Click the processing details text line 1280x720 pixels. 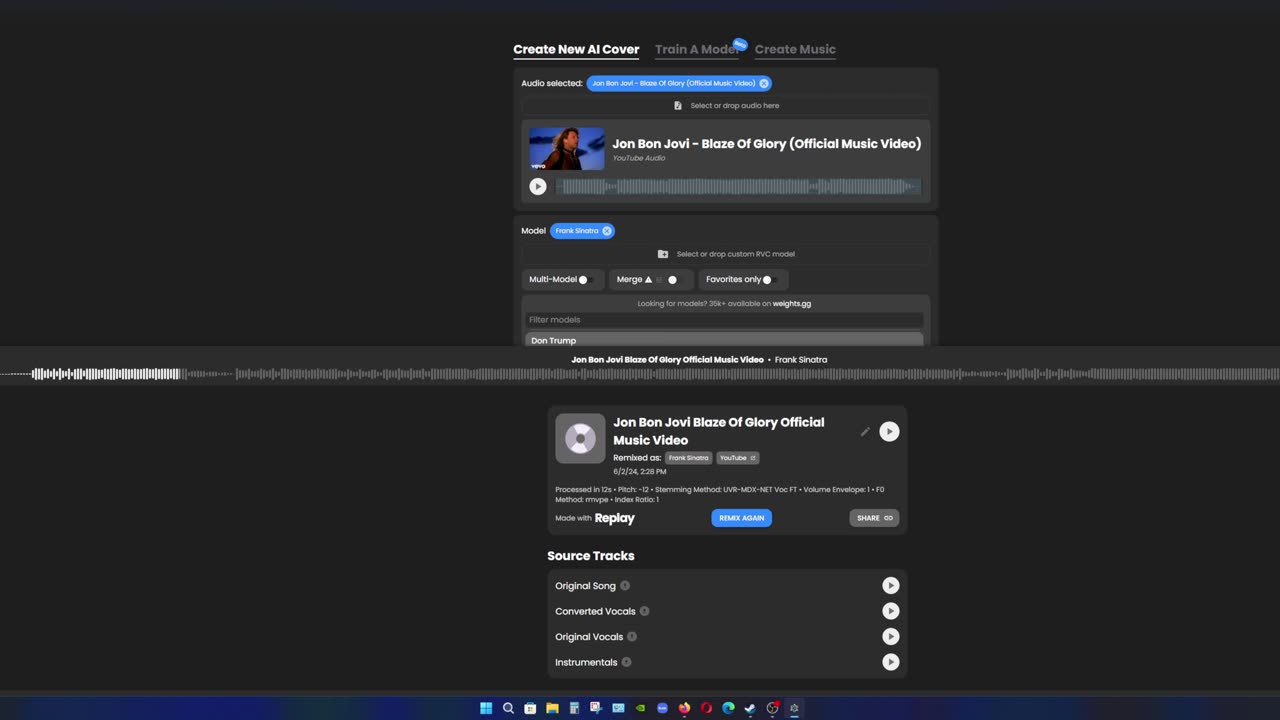pos(720,494)
